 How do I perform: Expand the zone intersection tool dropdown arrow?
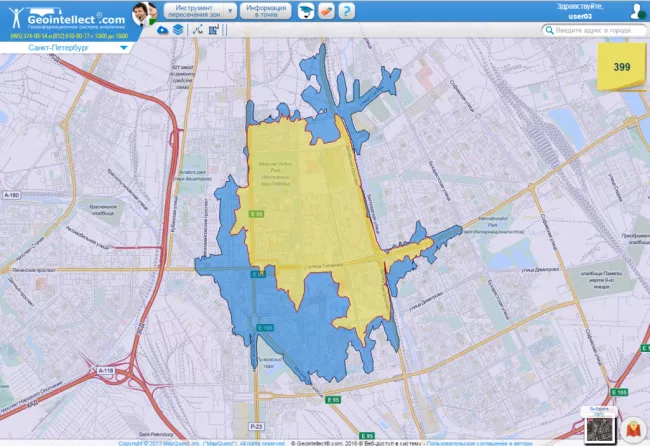(x=231, y=11)
